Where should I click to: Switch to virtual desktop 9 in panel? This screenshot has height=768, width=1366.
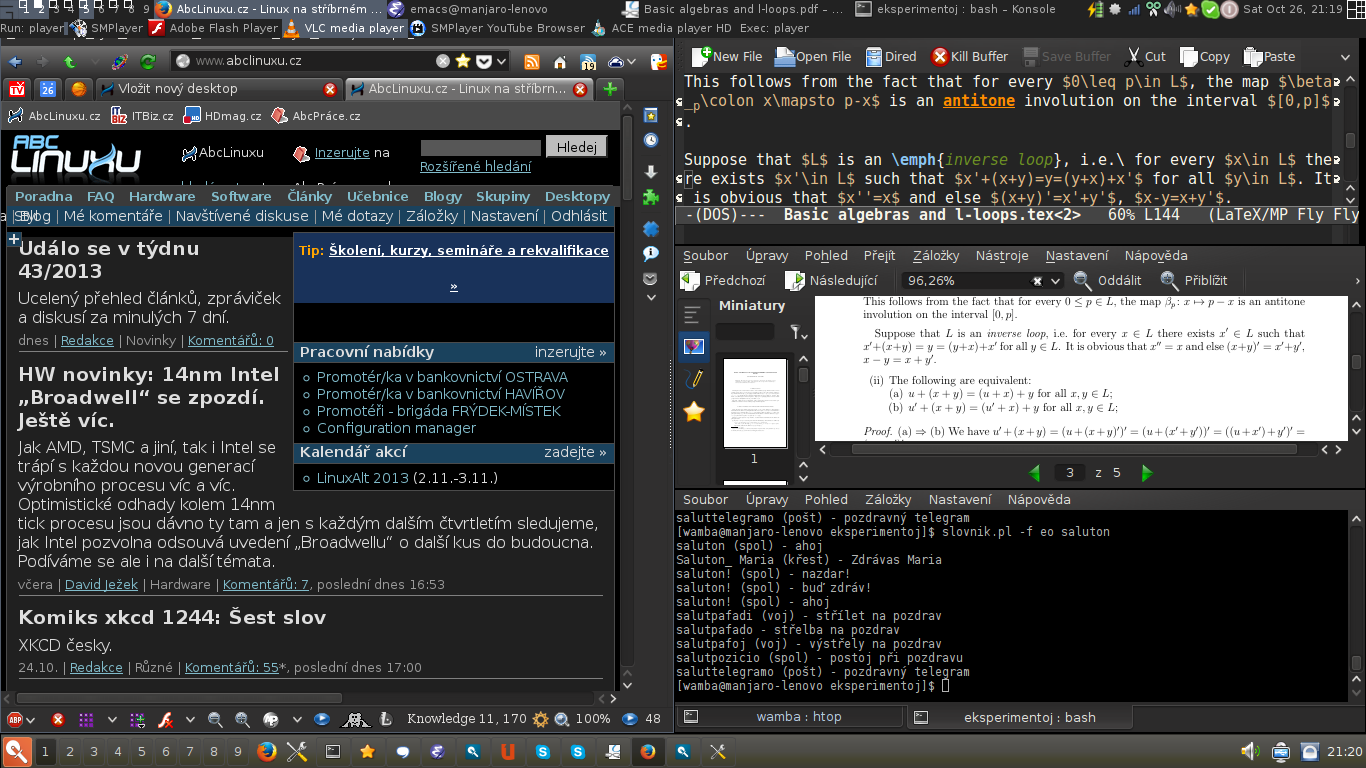(x=238, y=751)
